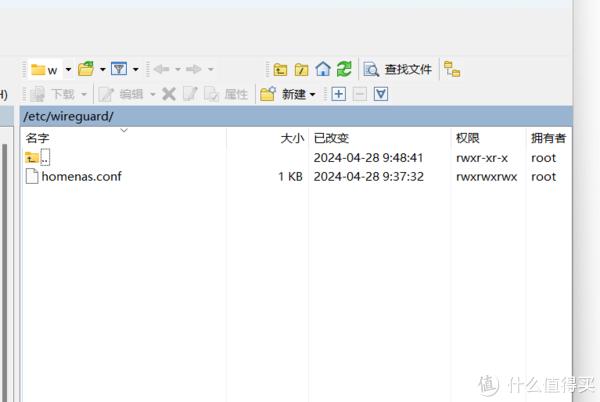Click the 属性 properties button

(226, 94)
